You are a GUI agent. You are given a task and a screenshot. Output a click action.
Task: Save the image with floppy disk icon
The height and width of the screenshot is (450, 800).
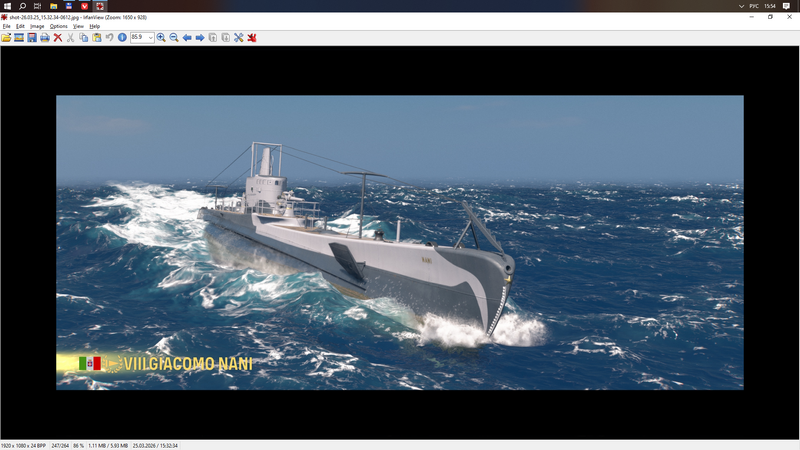(32, 37)
